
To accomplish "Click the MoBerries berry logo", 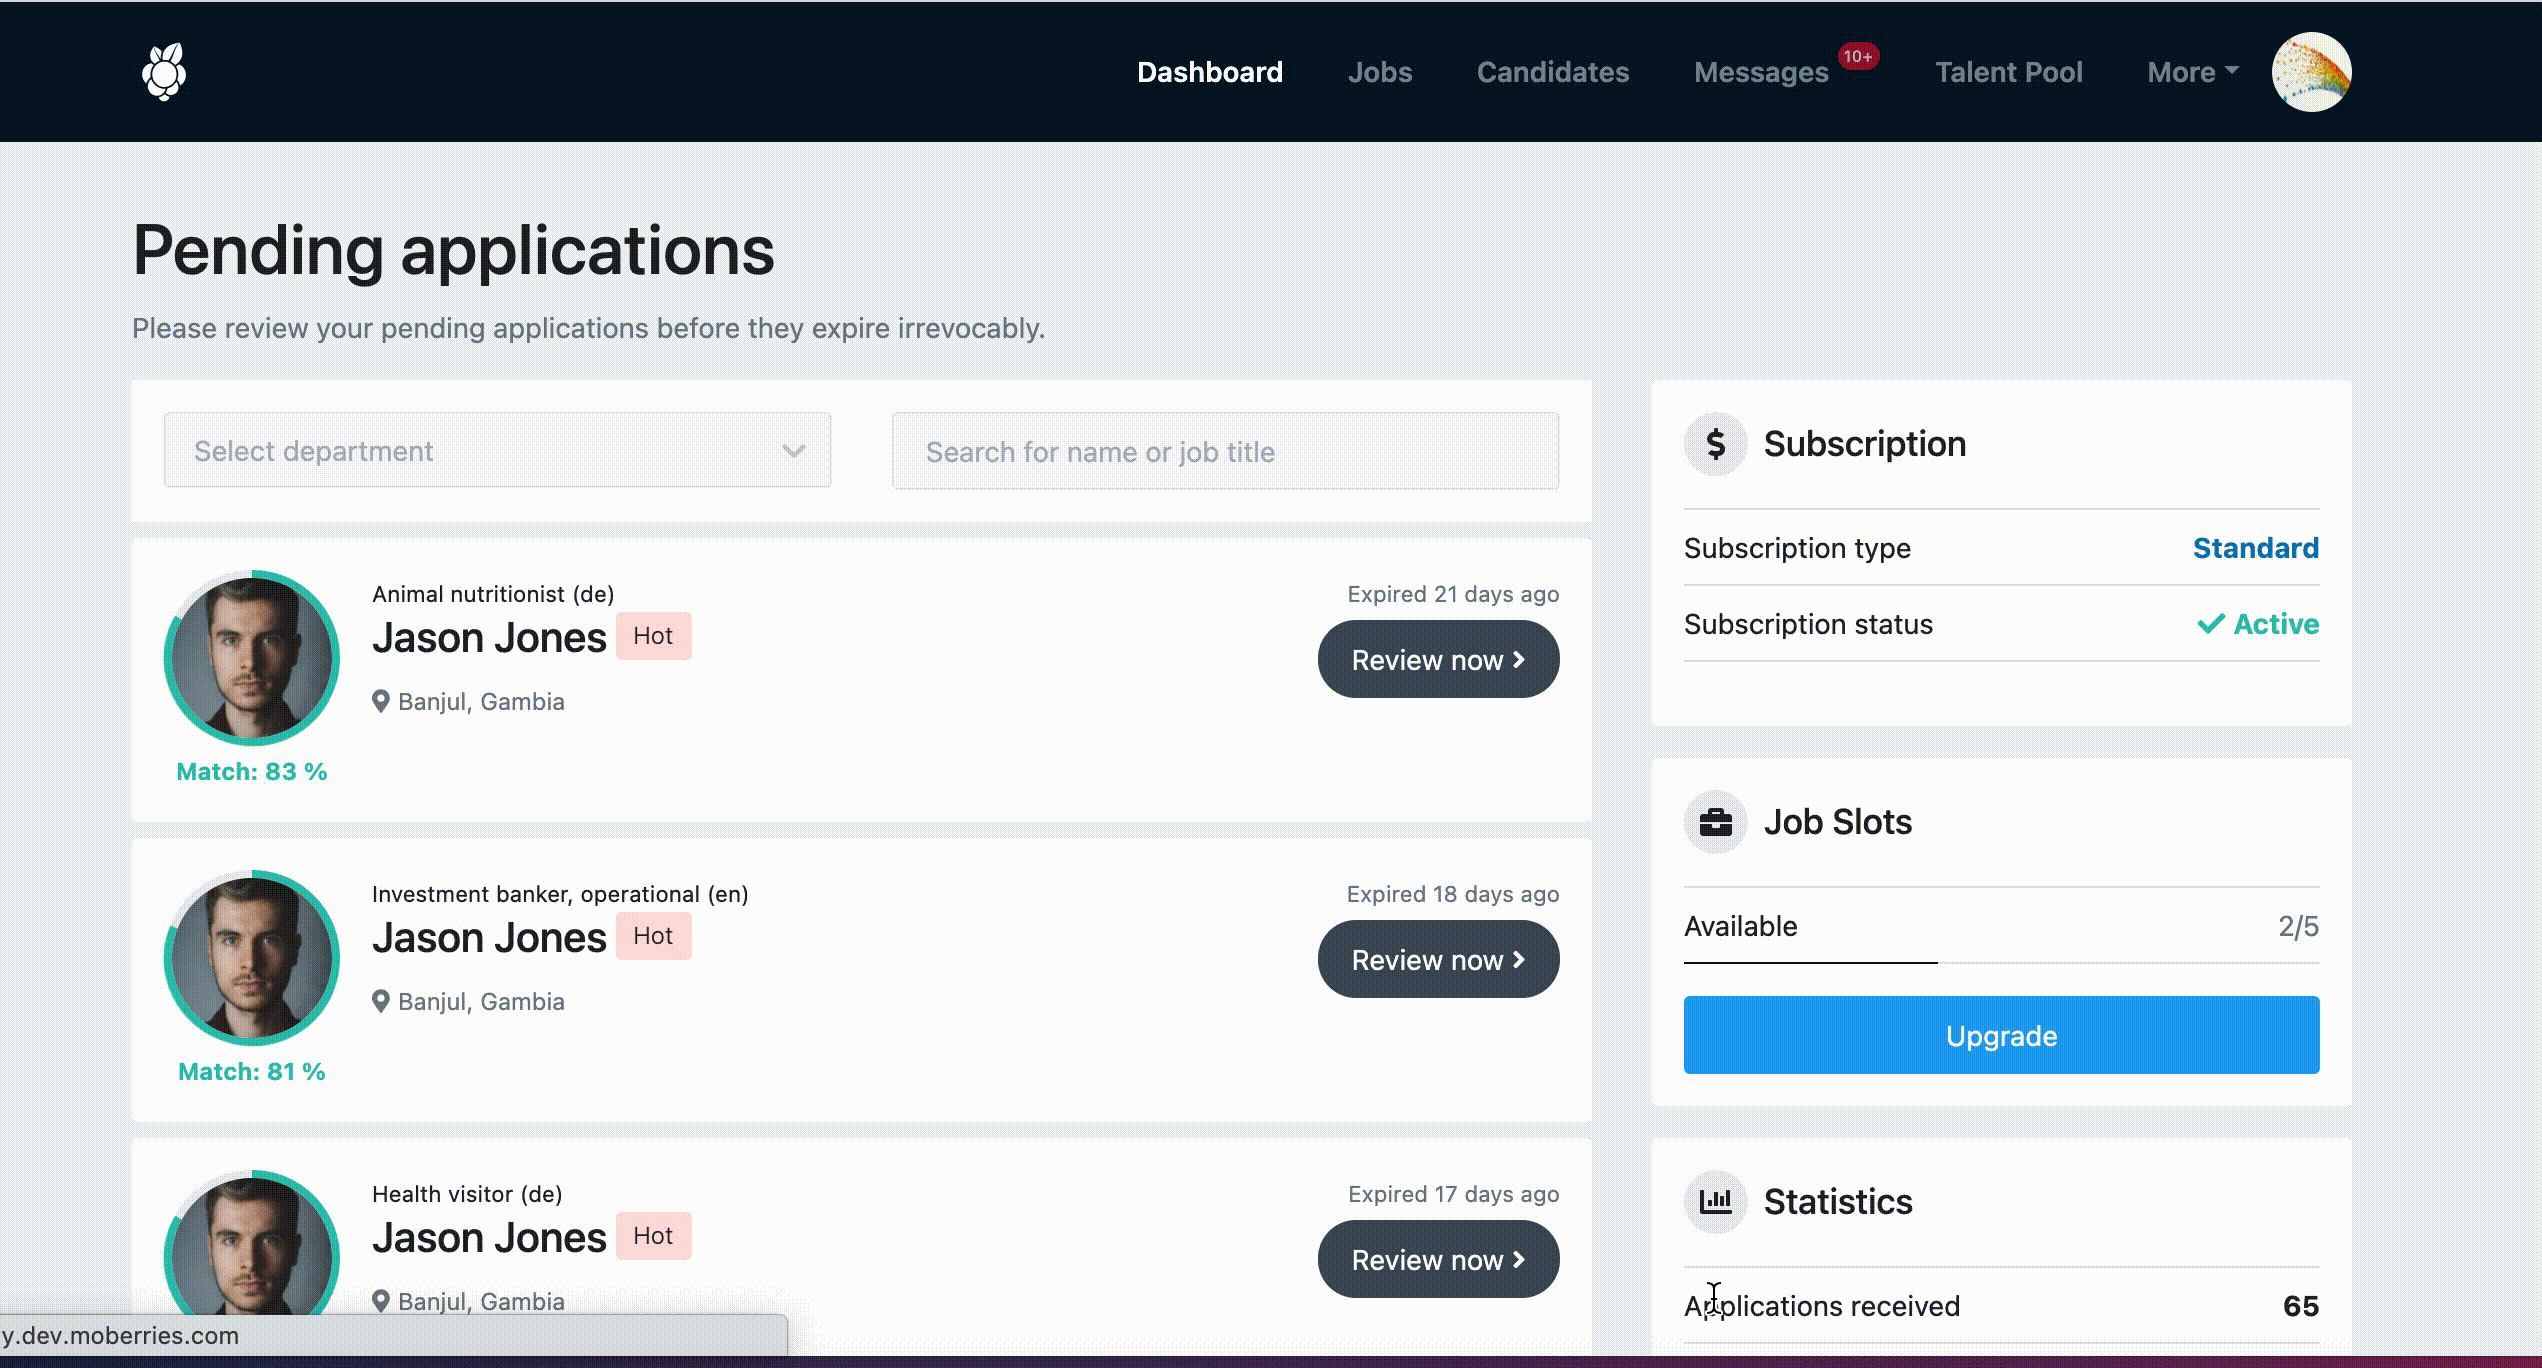I will pyautogui.click(x=164, y=71).
